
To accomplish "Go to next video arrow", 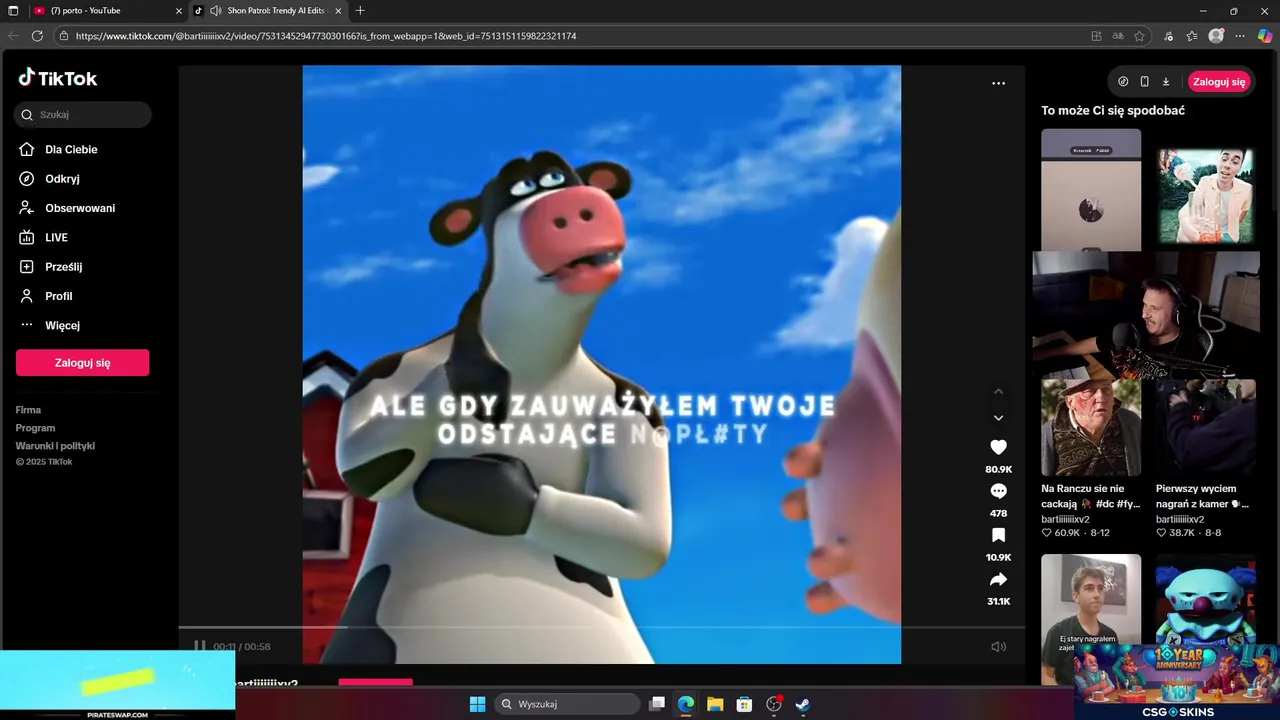I will tap(998, 418).
